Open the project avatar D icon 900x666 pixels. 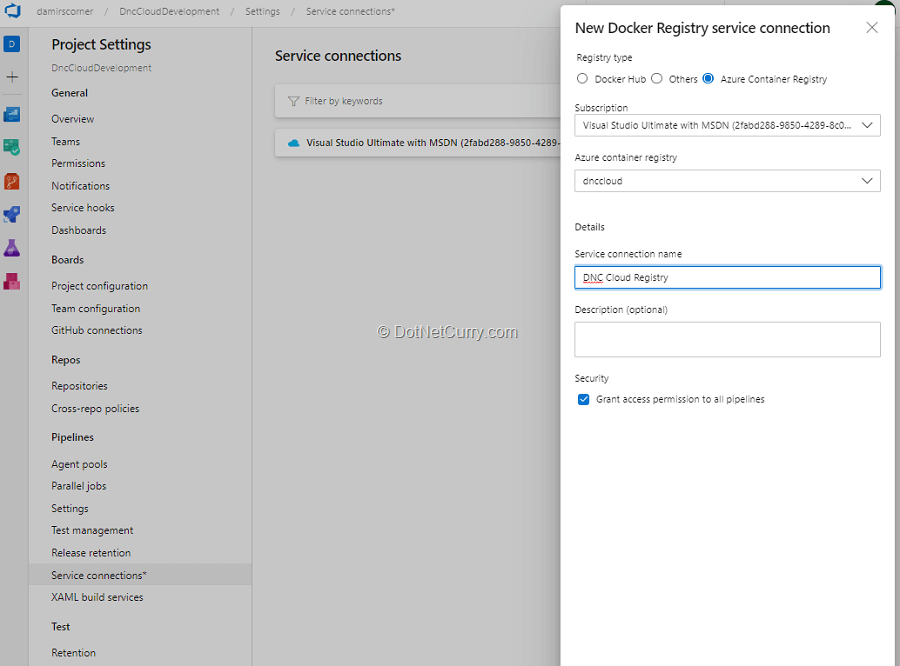(11, 44)
